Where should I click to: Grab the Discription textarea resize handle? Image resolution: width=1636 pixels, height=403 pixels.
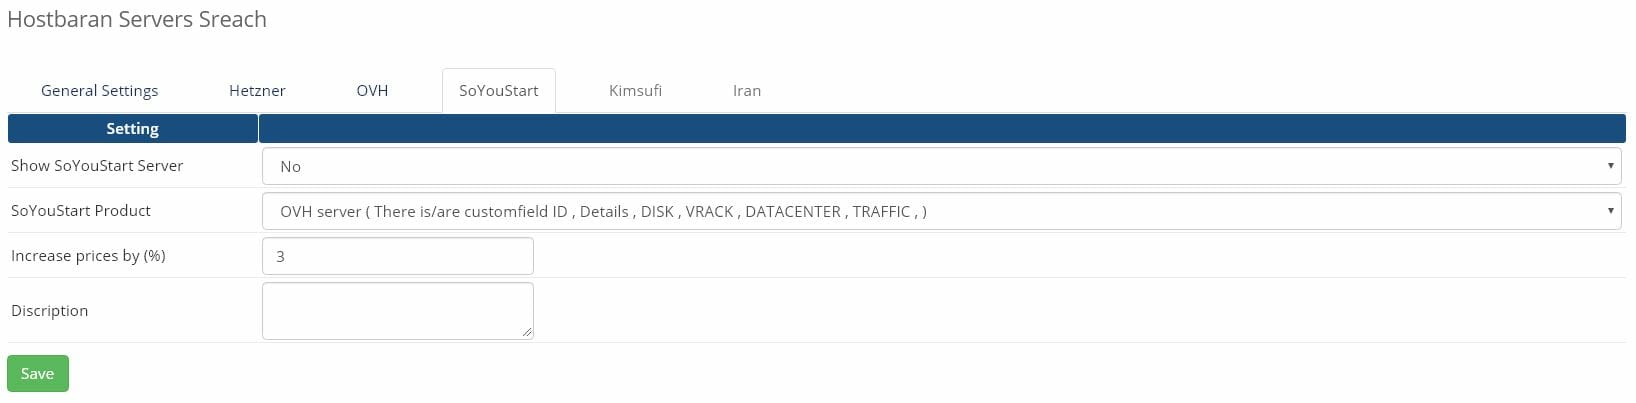pos(527,332)
